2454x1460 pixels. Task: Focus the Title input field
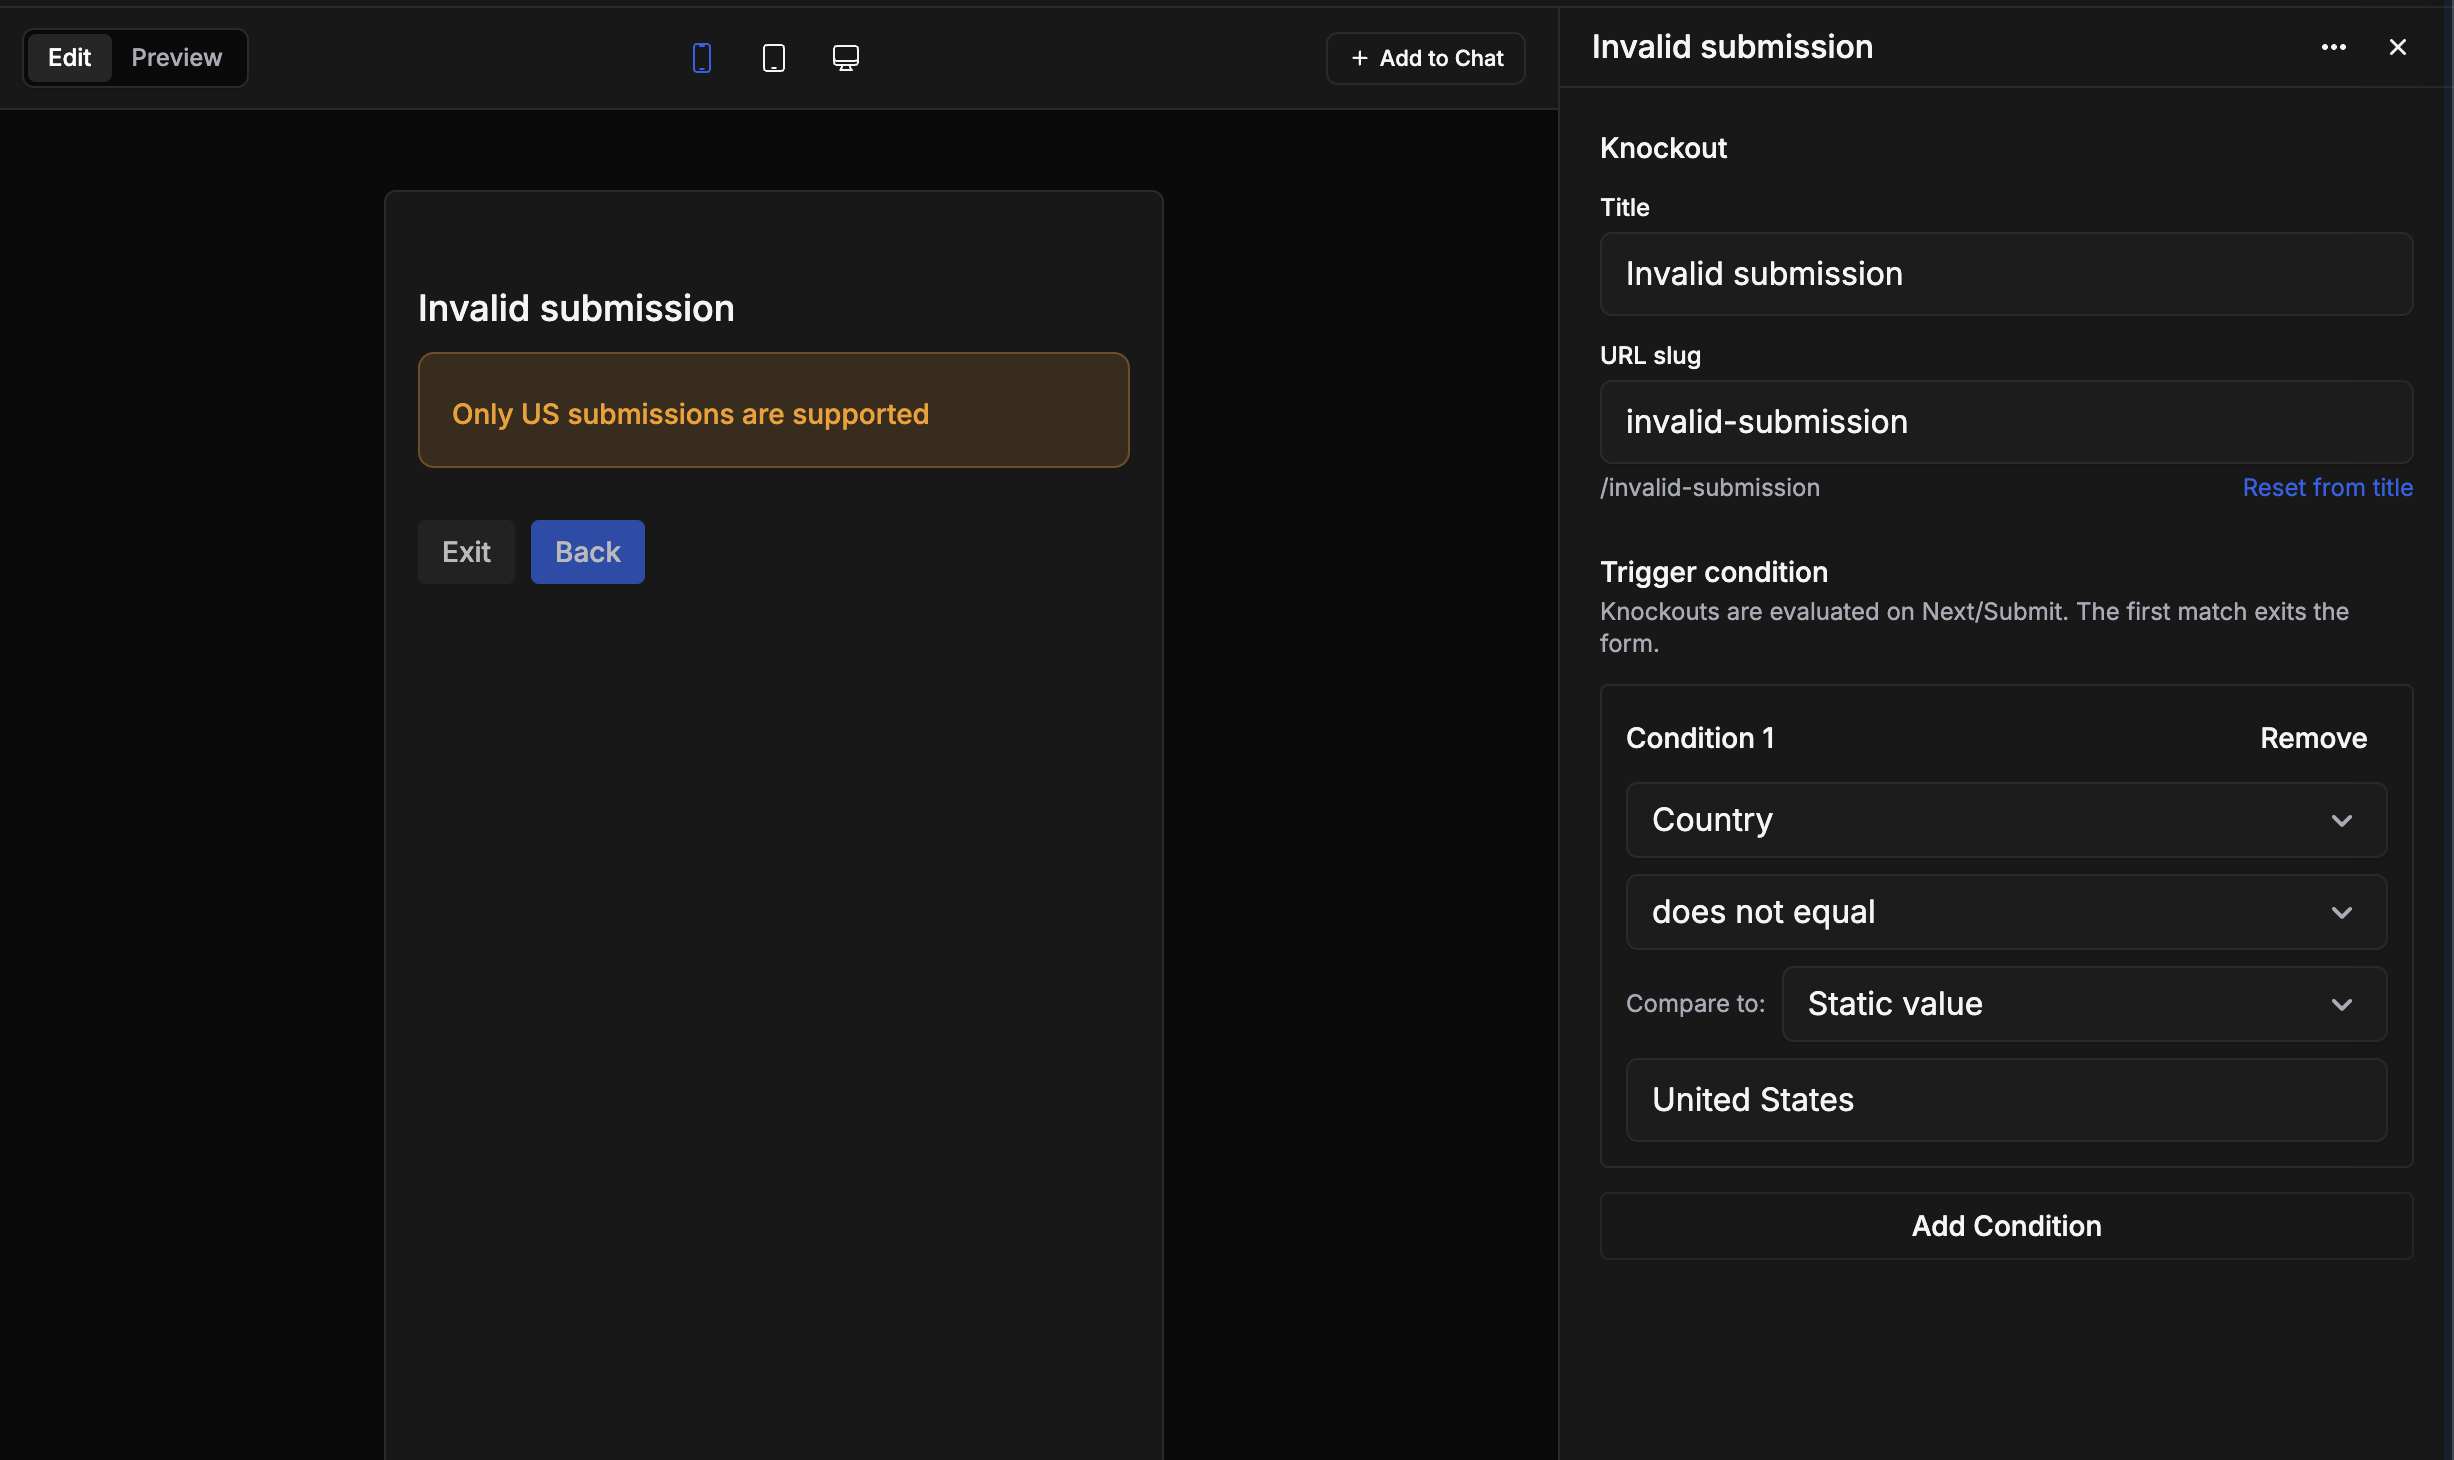(x=2006, y=274)
